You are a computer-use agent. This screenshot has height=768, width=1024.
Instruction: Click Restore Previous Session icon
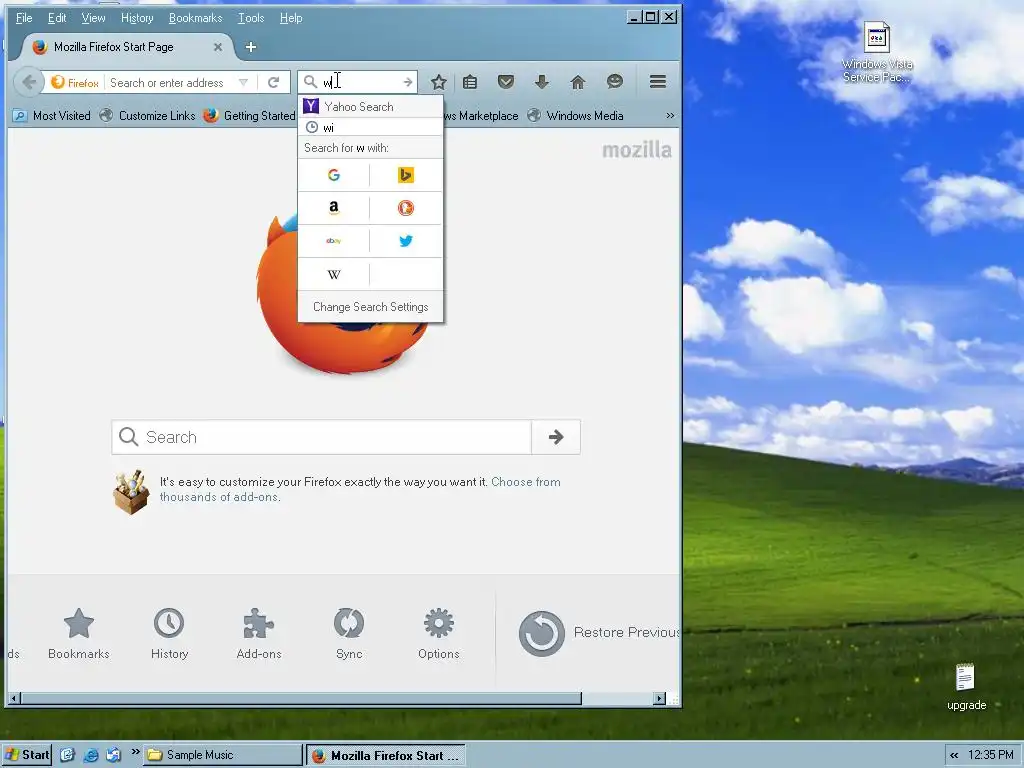(541, 633)
